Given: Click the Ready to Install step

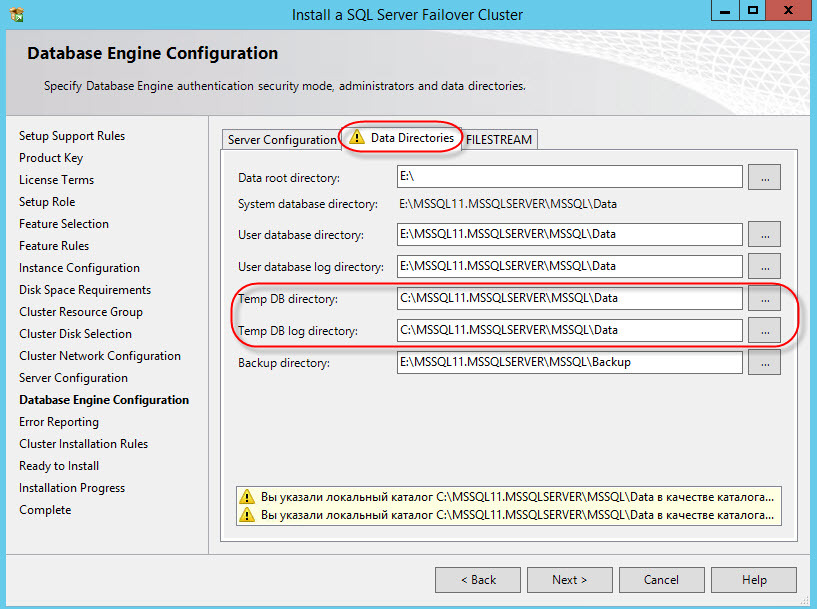Looking at the screenshot, I should tap(58, 465).
